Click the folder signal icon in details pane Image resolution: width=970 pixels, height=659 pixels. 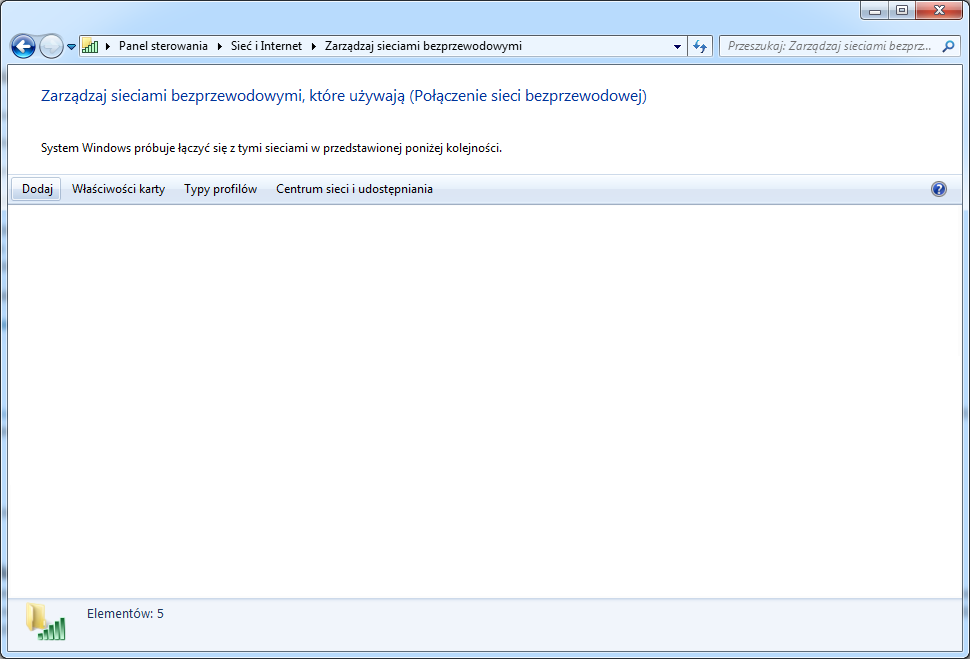(x=45, y=621)
